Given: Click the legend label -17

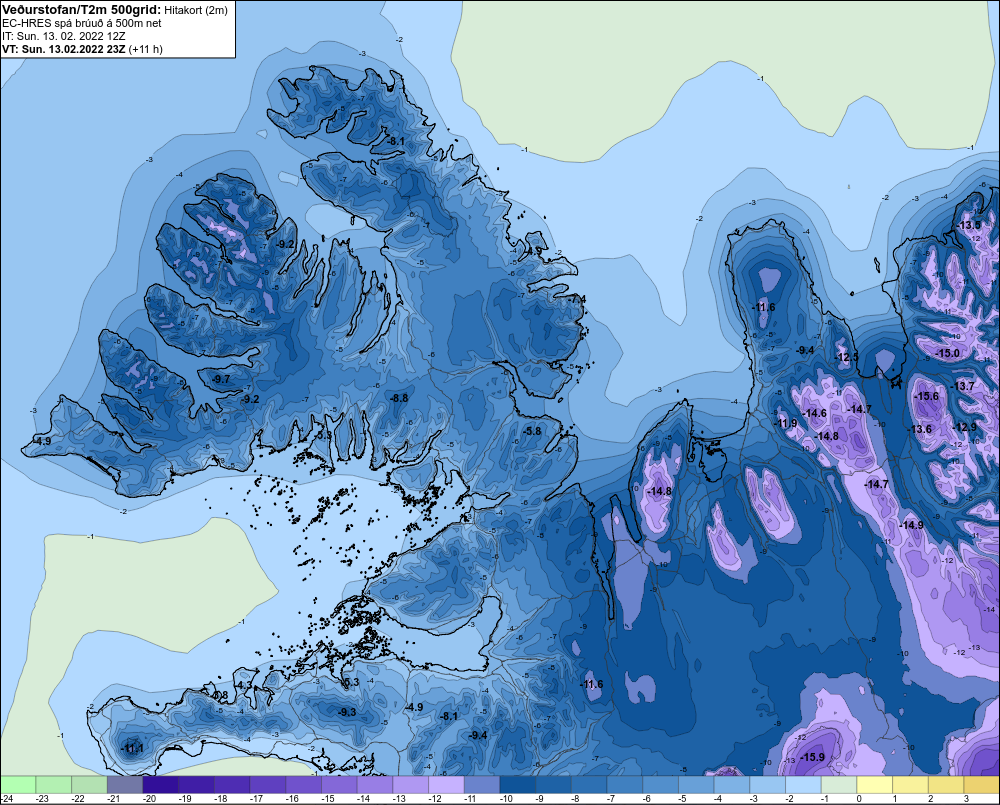Looking at the screenshot, I should [256, 799].
